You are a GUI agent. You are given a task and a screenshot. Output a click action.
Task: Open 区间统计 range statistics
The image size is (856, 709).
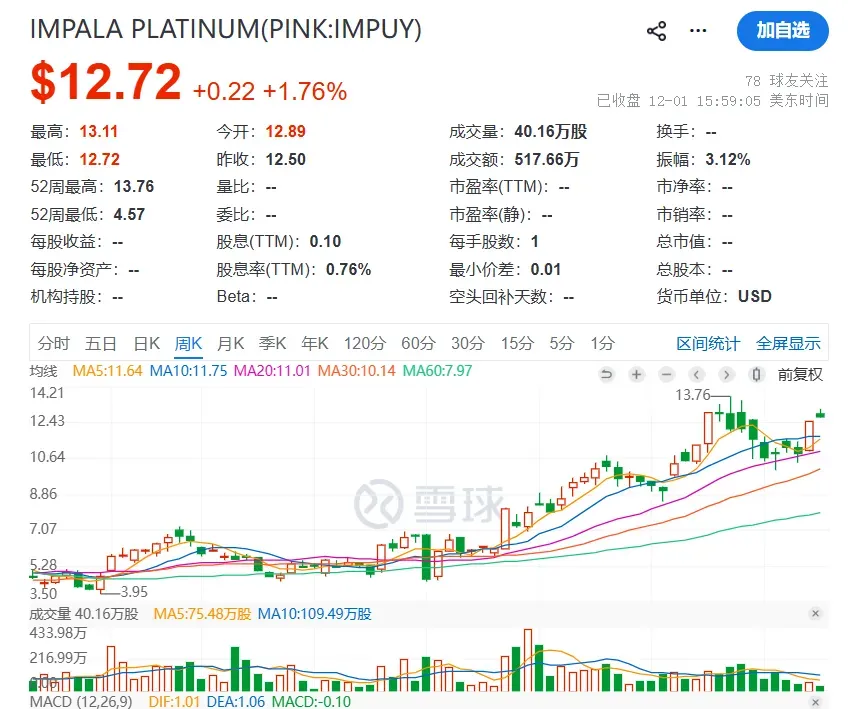click(708, 344)
